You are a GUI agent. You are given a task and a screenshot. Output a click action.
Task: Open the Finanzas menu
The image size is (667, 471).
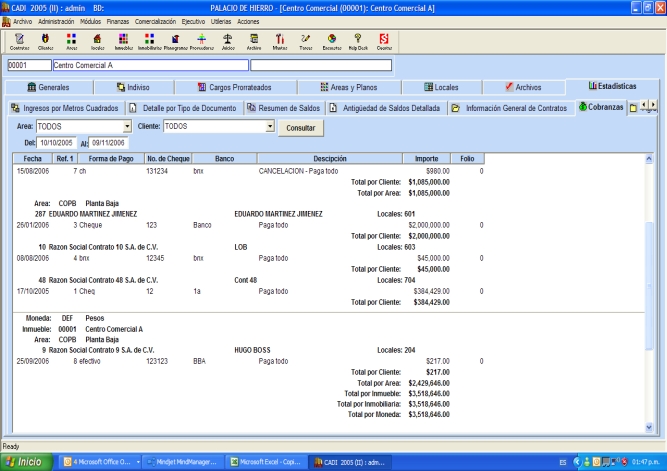point(118,20)
